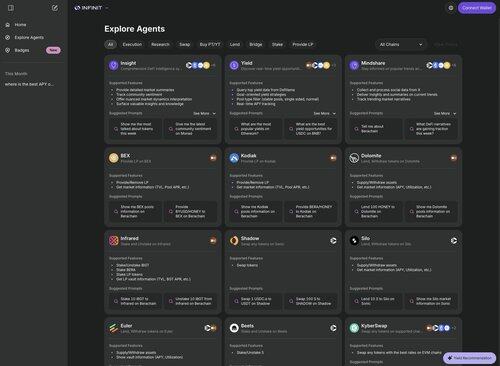Open the All Chains dropdown
The width and height of the screenshot is (500, 366).
tap(401, 44)
